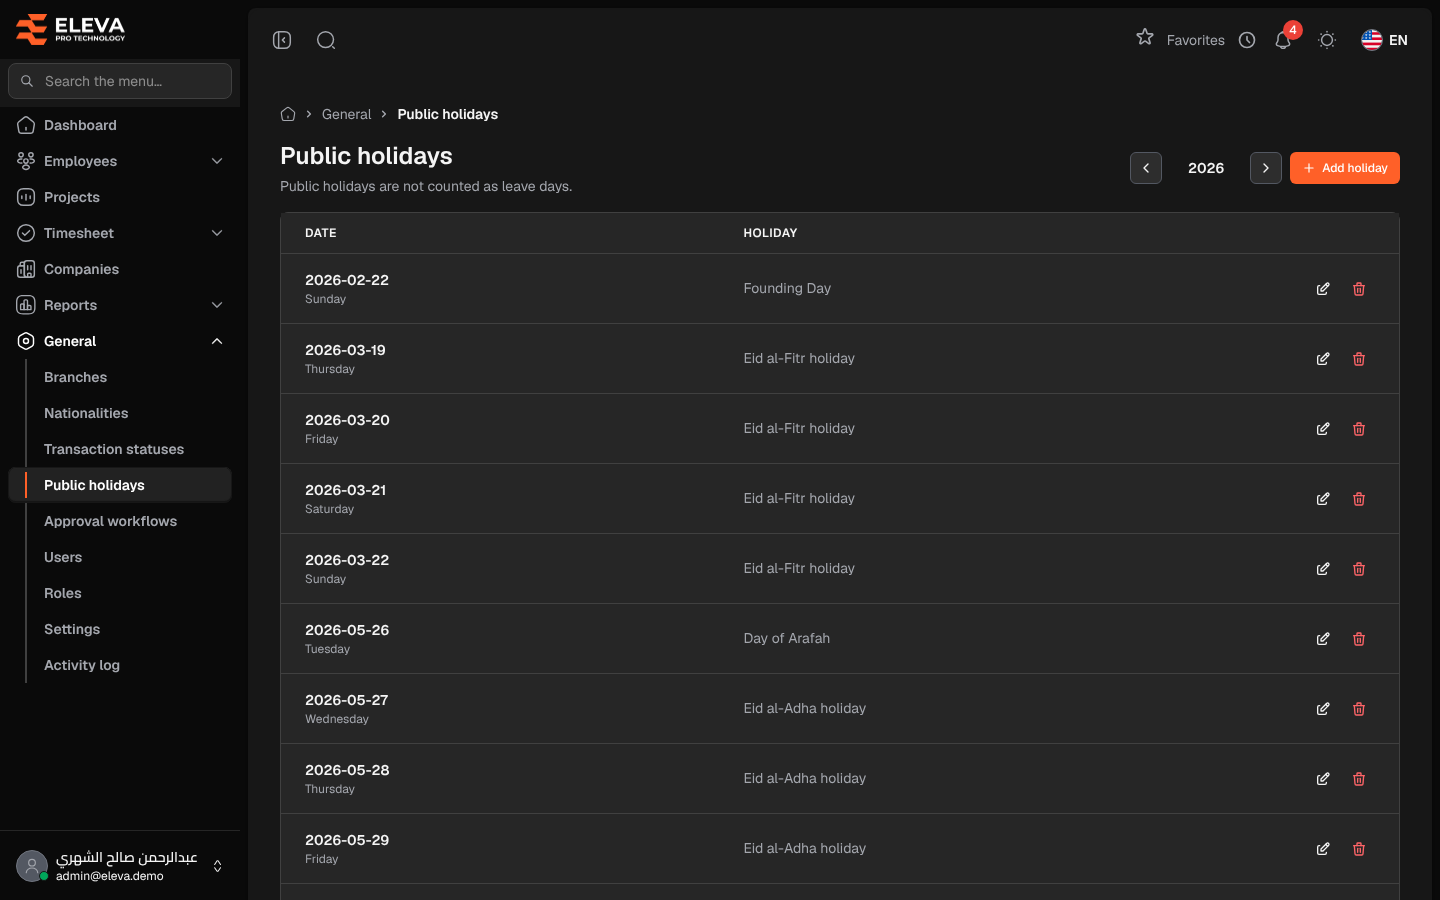
Task: Expand Timesheet submenu
Action: [120, 233]
